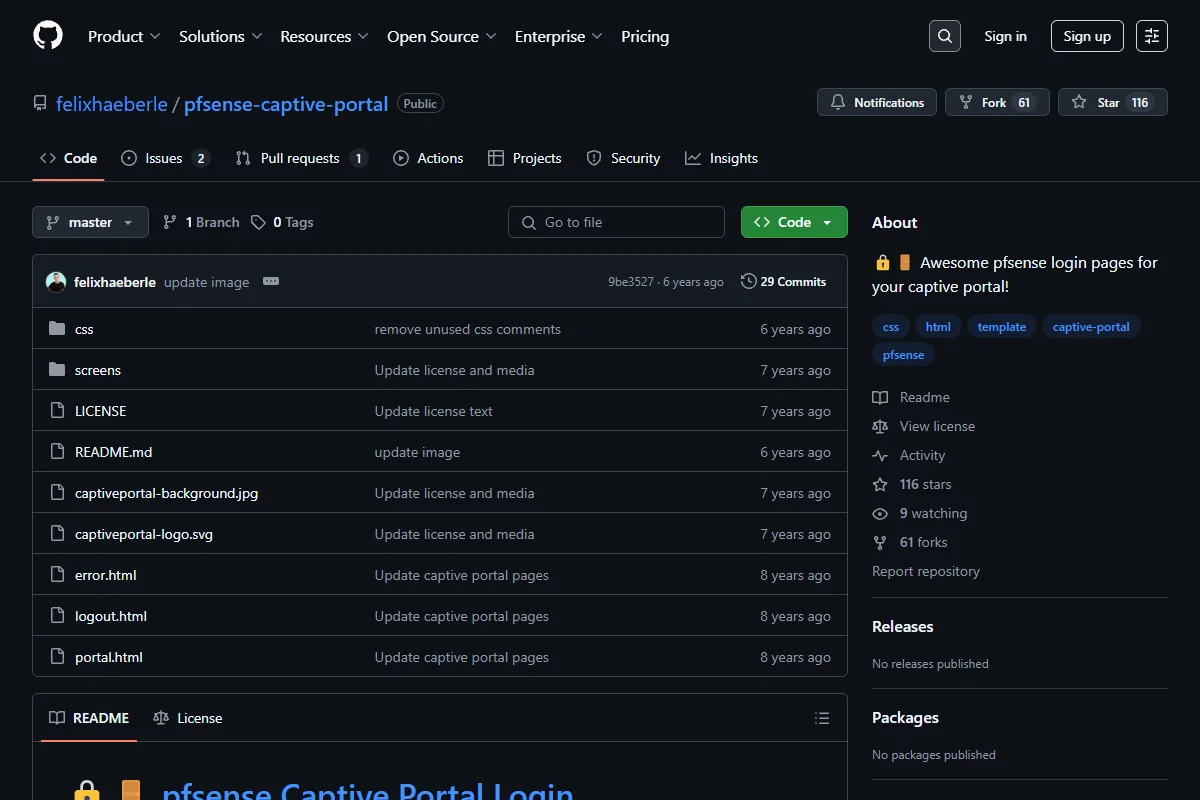1200x800 pixels.
Task: Click the Go to file field
Action: (616, 222)
